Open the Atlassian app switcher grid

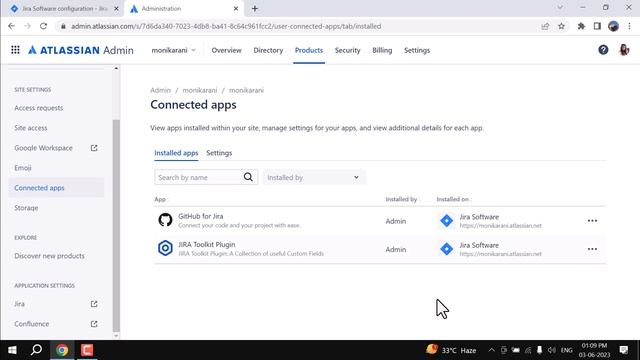point(15,50)
